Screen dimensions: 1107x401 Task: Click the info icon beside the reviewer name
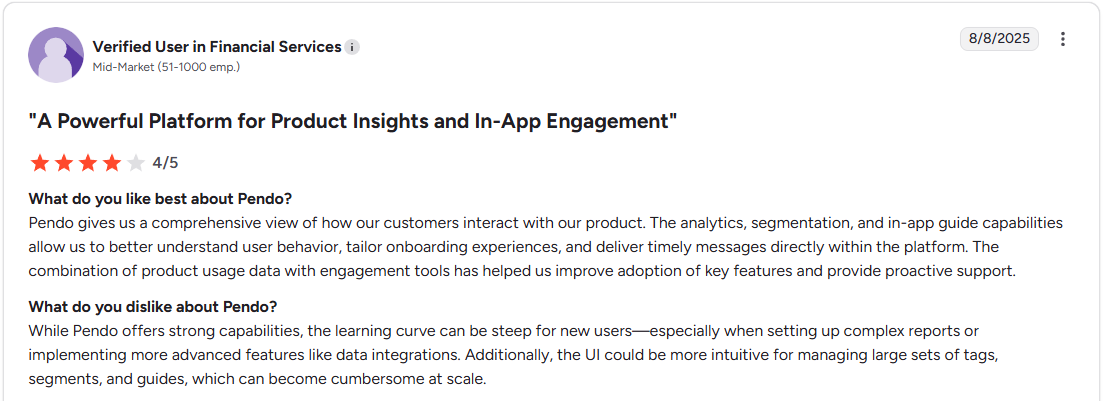pos(352,47)
